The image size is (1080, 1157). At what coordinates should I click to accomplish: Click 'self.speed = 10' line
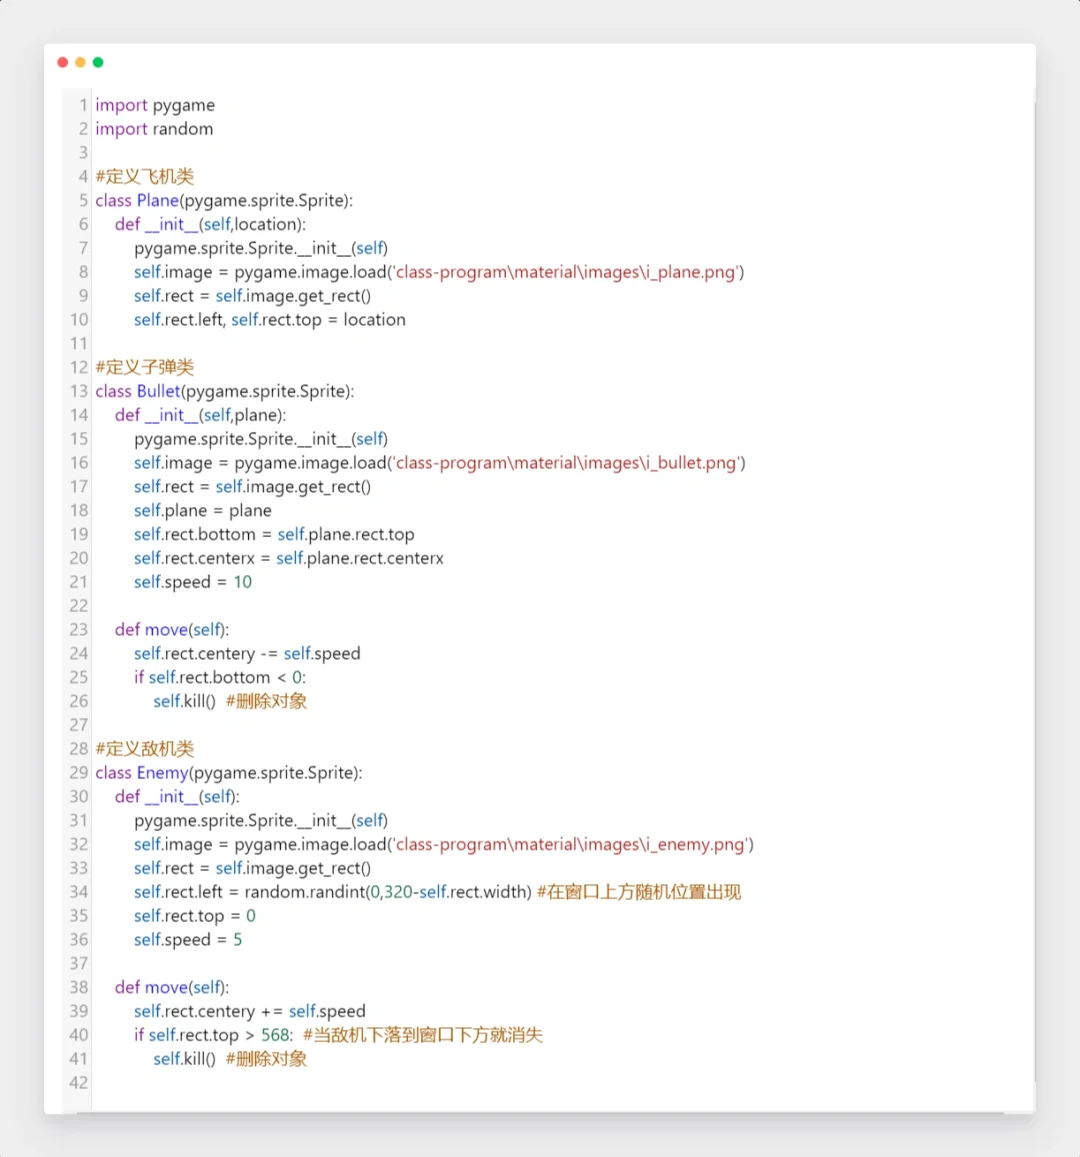click(193, 582)
